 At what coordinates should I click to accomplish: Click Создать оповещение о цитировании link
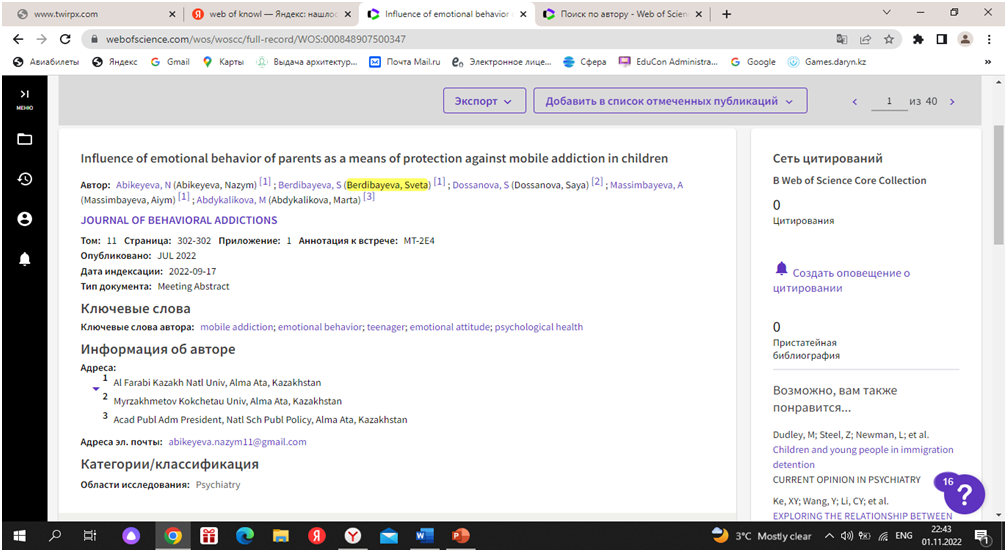pos(841,280)
